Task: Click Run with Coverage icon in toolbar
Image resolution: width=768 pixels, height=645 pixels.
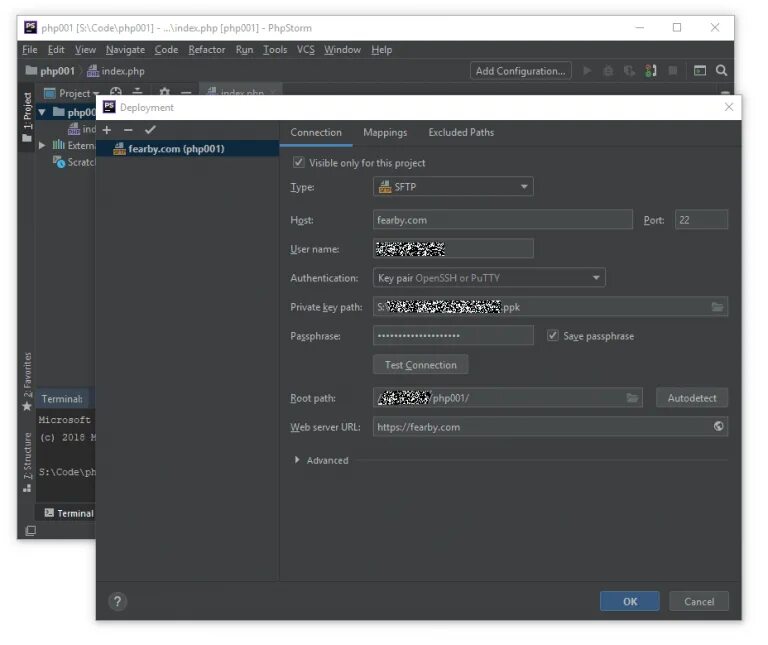Action: (x=629, y=71)
